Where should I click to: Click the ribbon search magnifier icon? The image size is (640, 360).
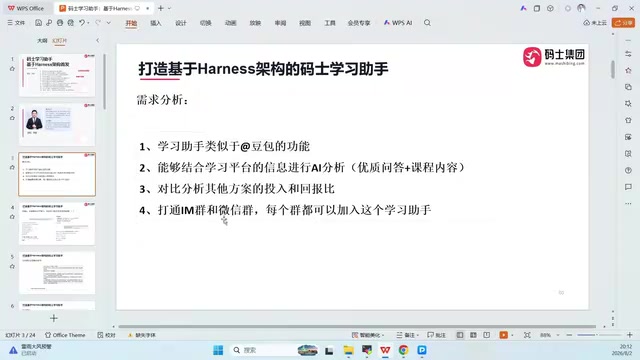427,23
